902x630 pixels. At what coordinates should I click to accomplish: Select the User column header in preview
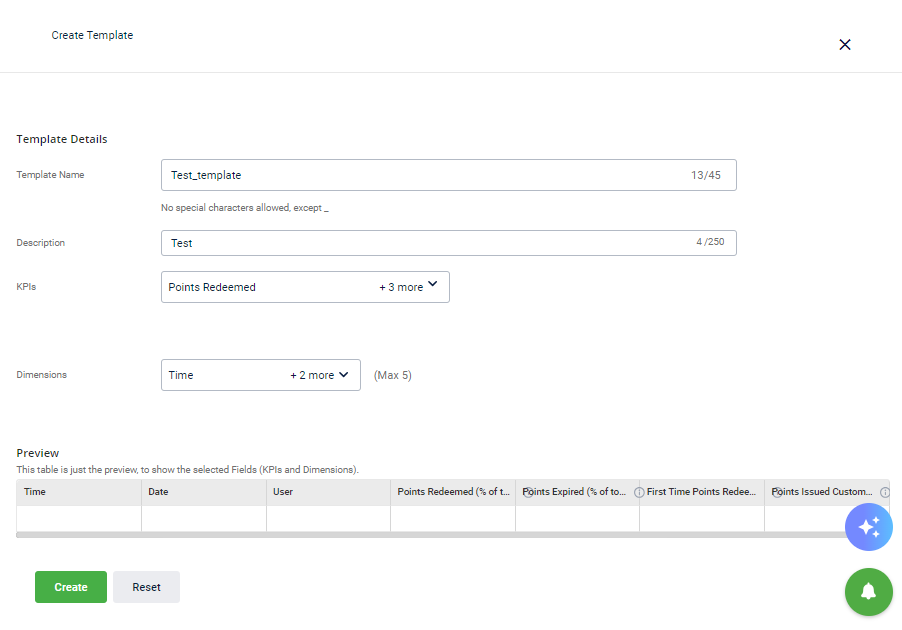click(328, 492)
